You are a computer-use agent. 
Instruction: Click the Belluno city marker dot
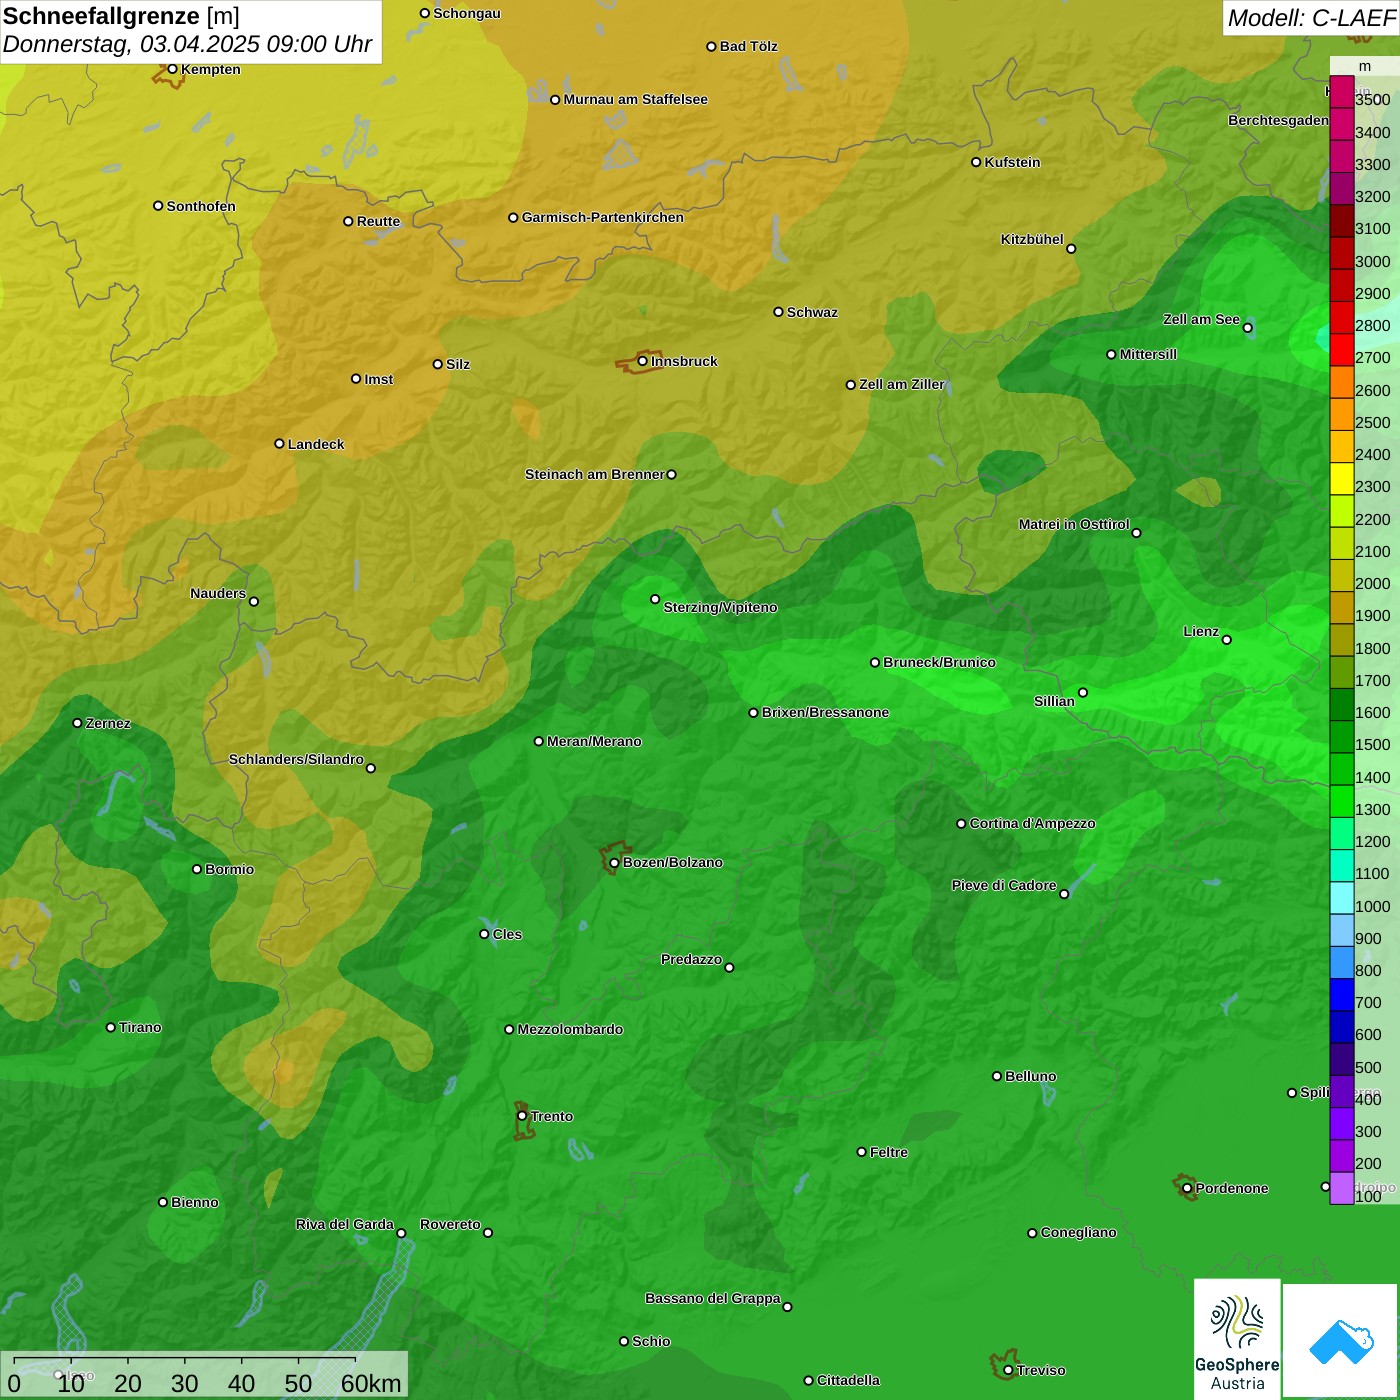click(x=997, y=1076)
